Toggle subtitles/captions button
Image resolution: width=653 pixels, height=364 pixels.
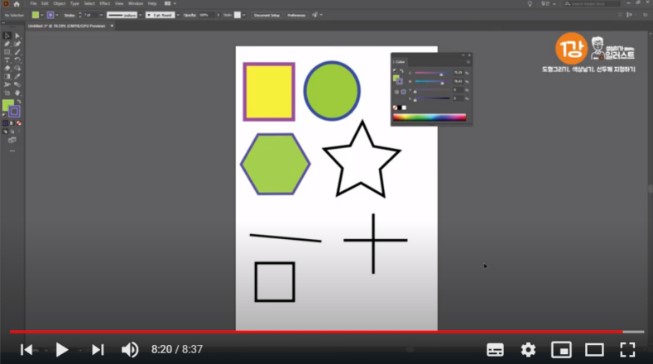pos(495,349)
